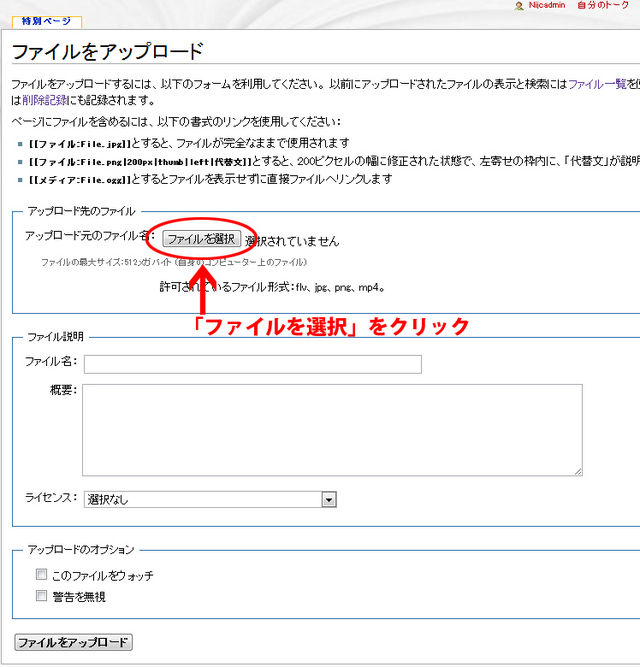Enable the このファイルをウォッチ checkbox

click(41, 575)
